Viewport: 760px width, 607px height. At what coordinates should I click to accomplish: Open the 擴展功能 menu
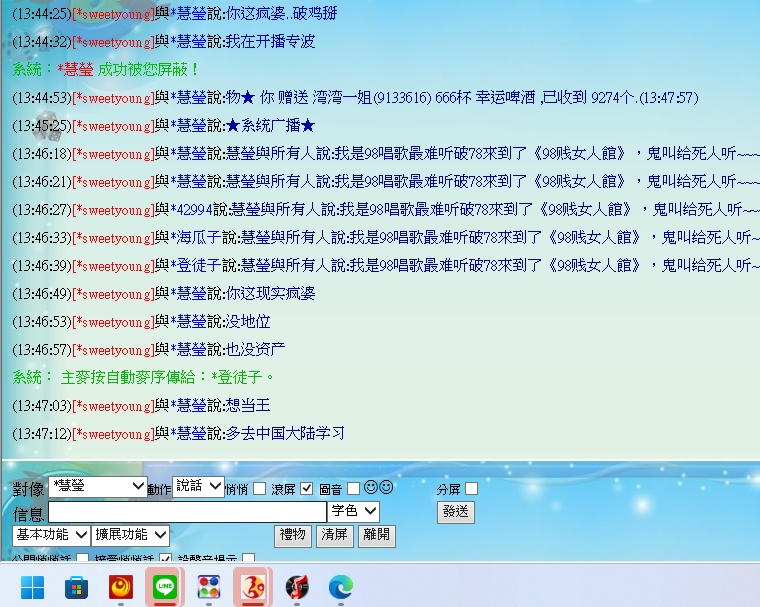131,535
